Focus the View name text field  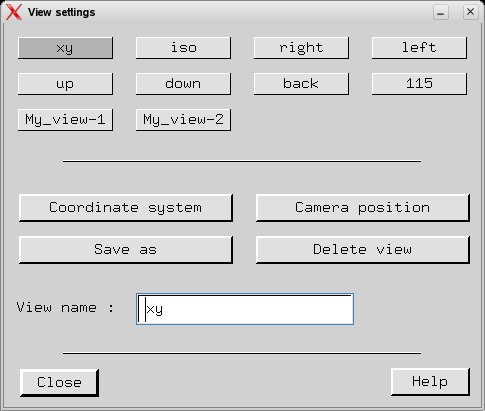(245, 309)
